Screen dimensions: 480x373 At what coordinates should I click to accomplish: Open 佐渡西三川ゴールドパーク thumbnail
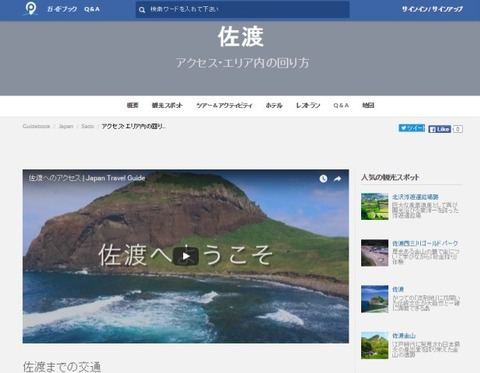tap(375, 253)
